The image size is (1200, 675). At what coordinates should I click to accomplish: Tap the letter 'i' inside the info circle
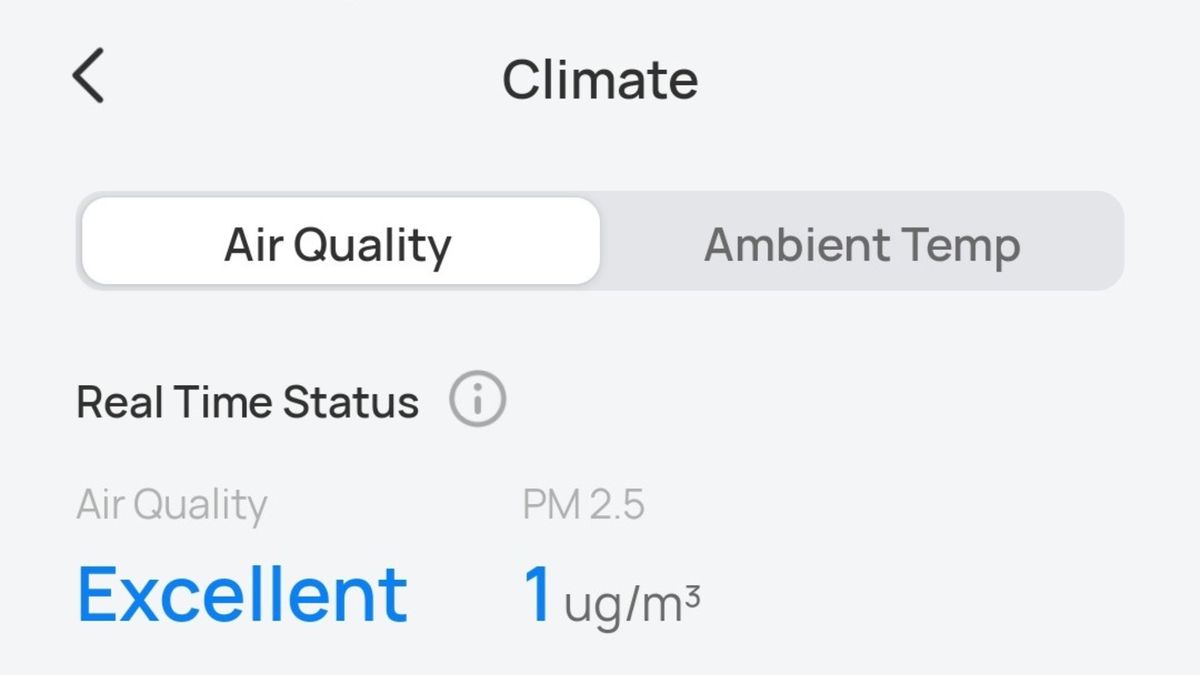477,400
